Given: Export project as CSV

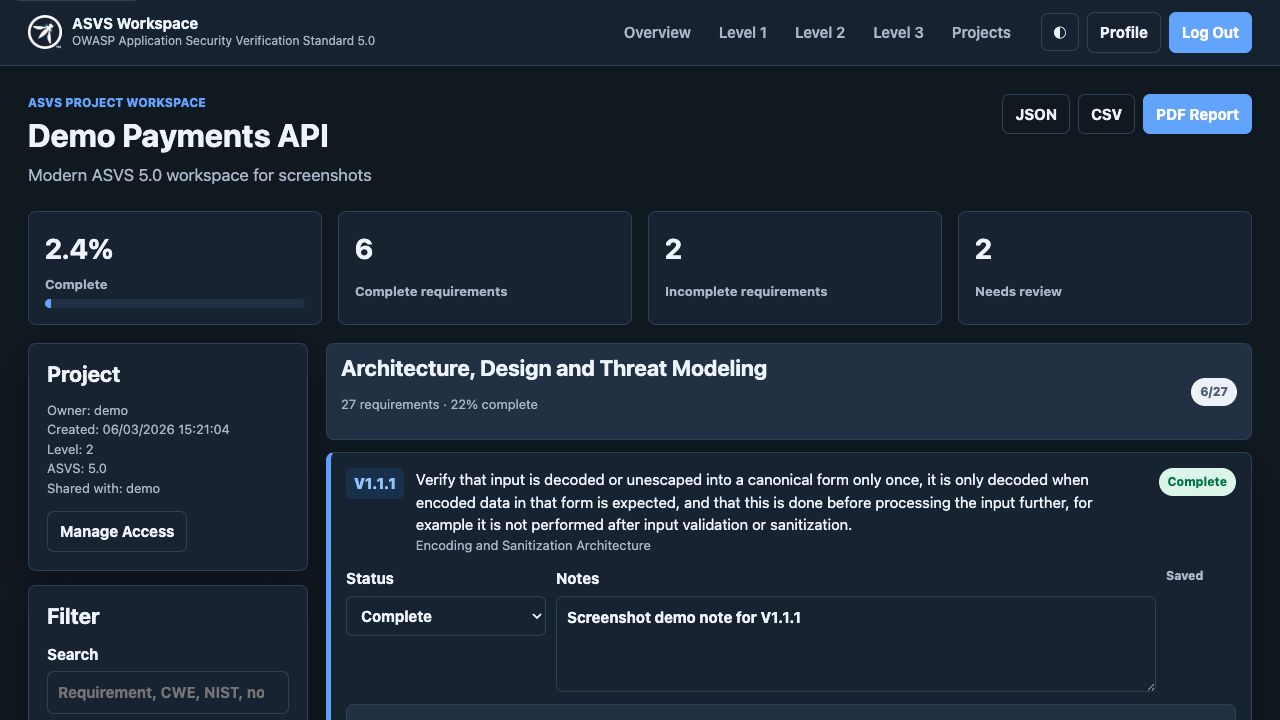Looking at the screenshot, I should click(1106, 114).
